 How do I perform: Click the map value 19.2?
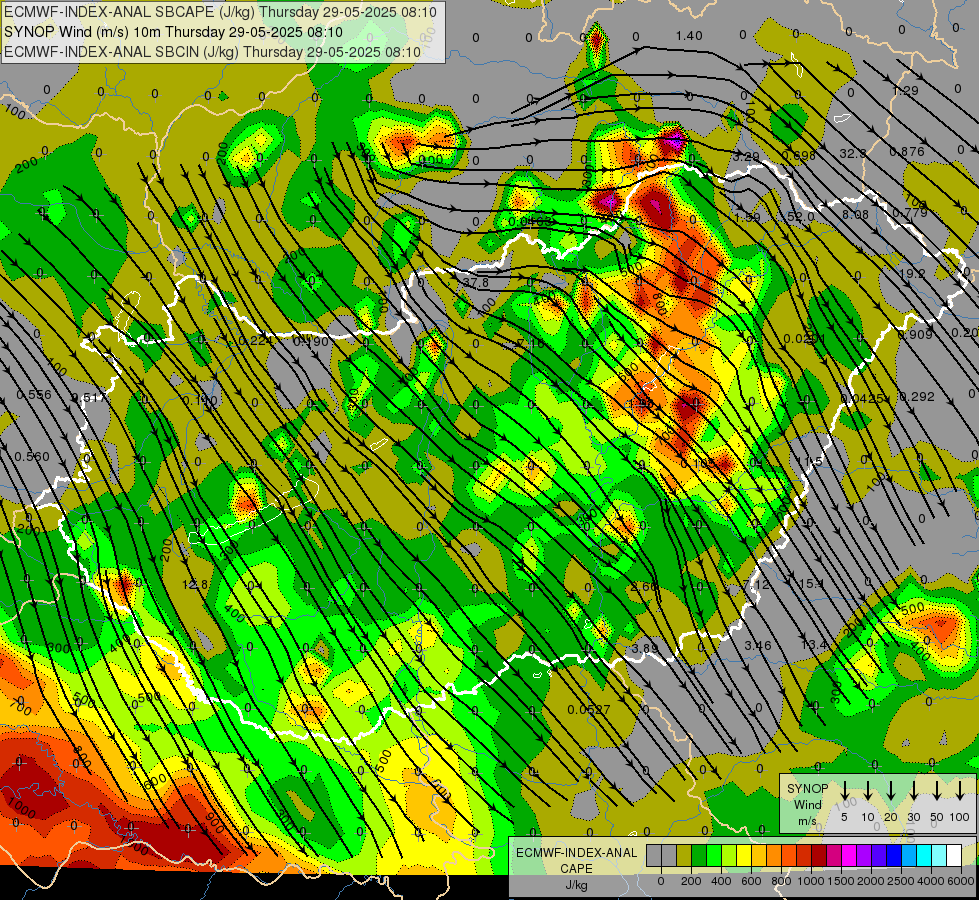912,273
